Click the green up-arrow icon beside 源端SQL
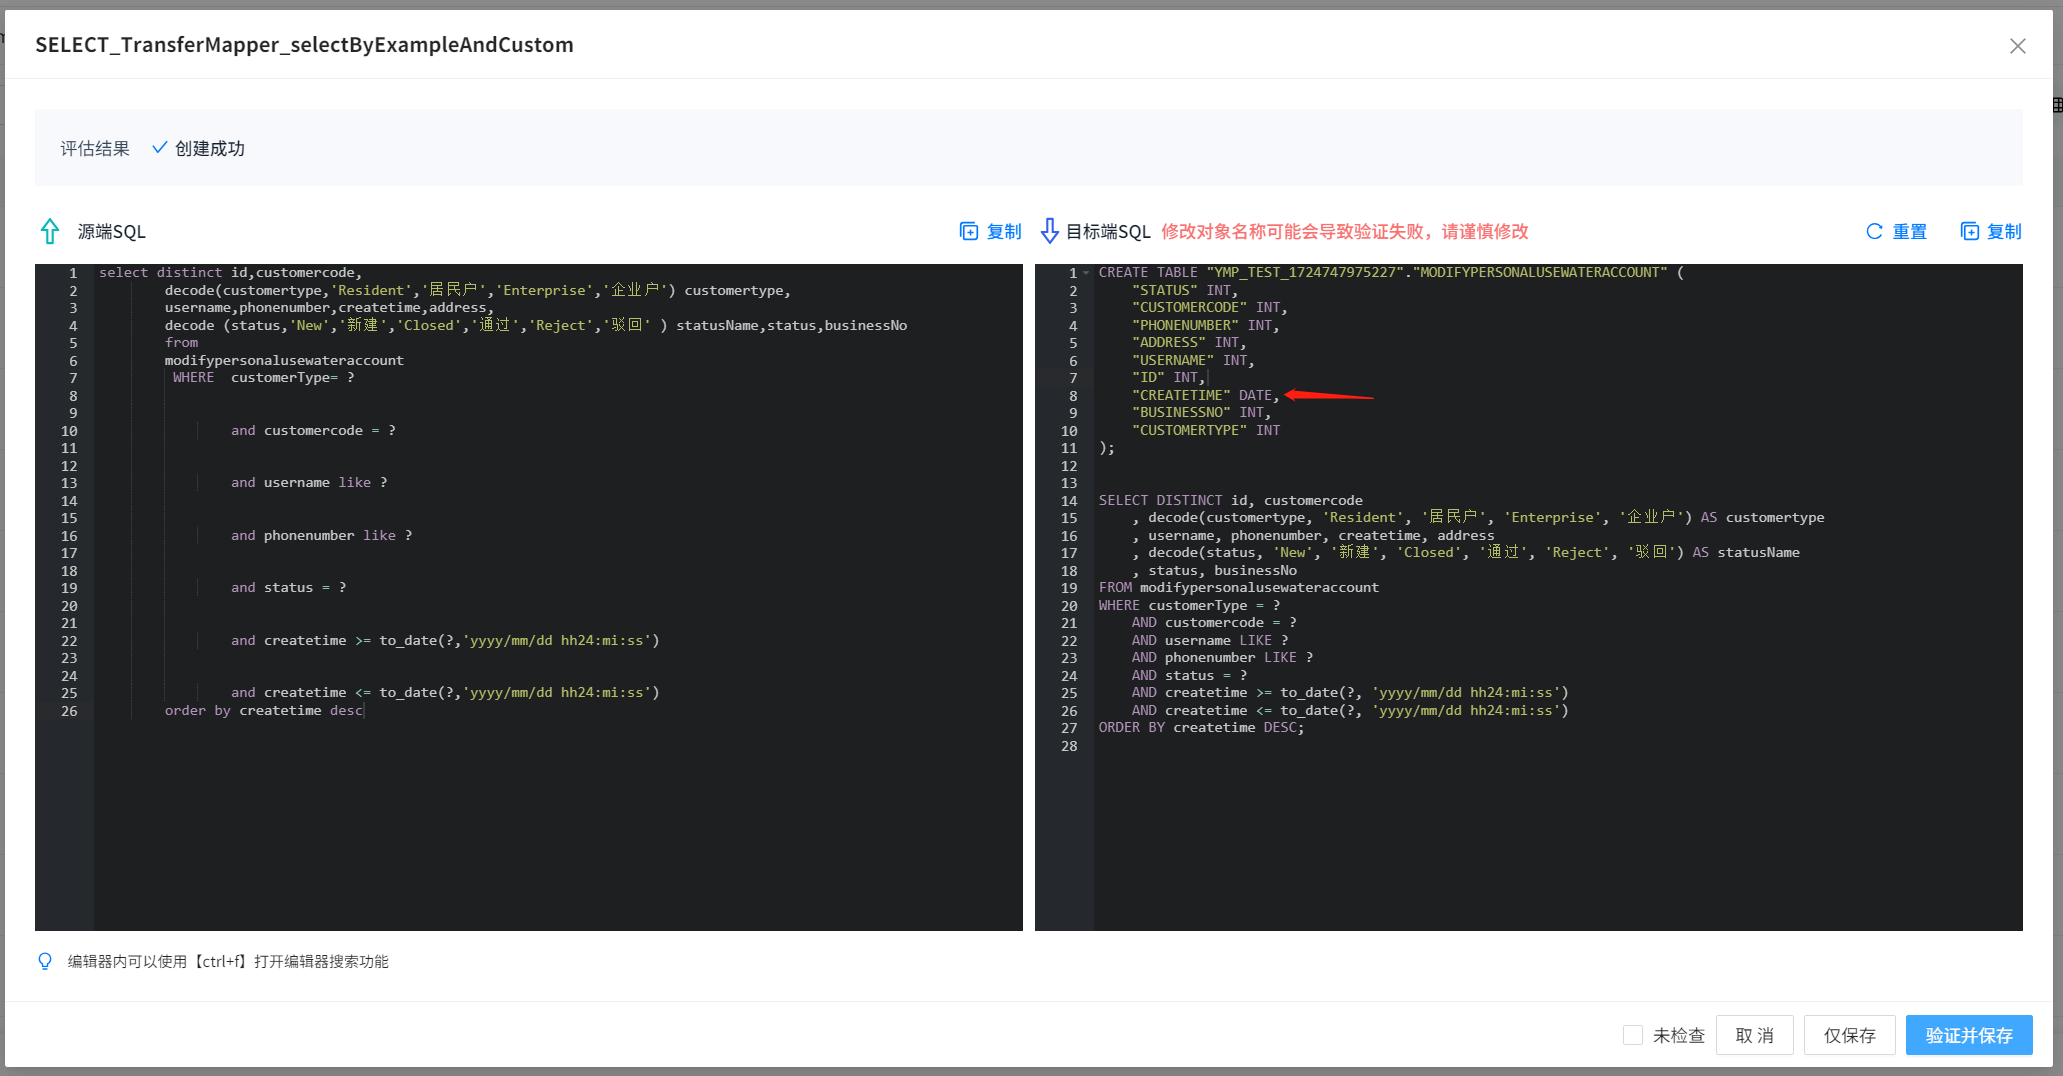Viewport: 2063px width, 1076px height. (x=49, y=231)
